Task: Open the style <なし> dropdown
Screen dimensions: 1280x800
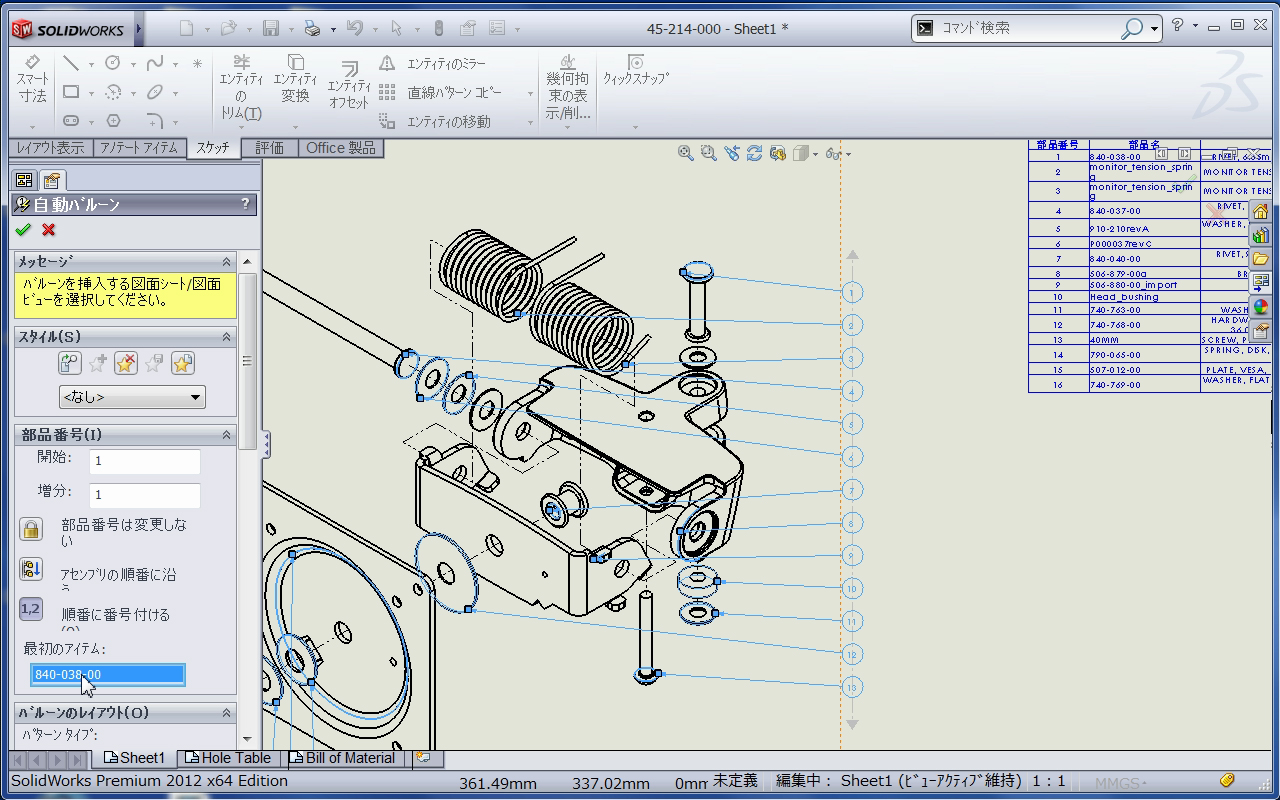Action: (132, 397)
